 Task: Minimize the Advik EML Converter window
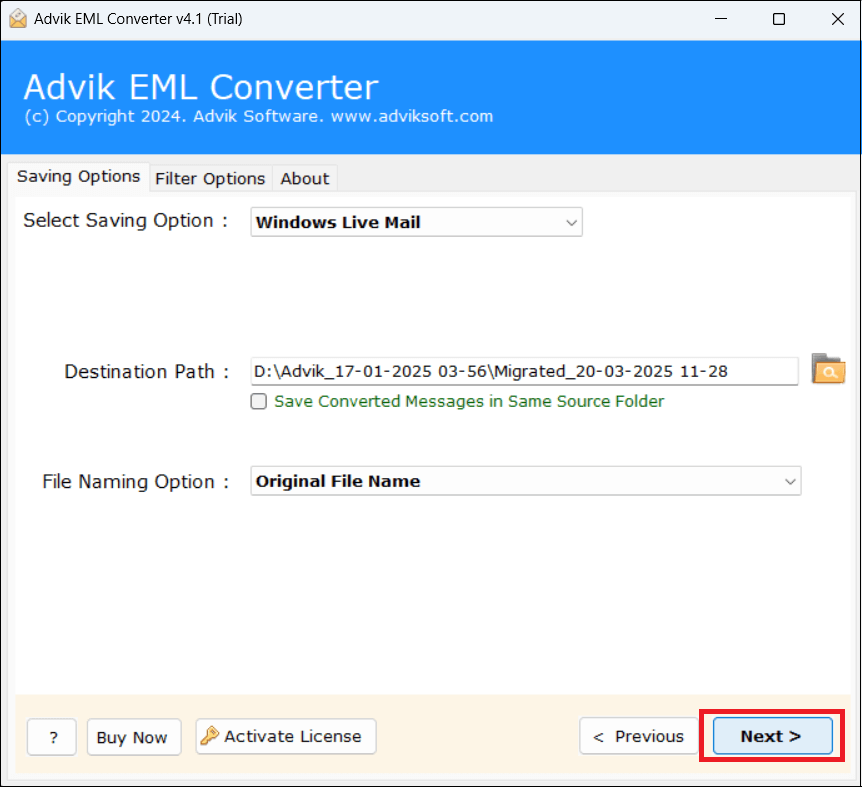point(721,19)
